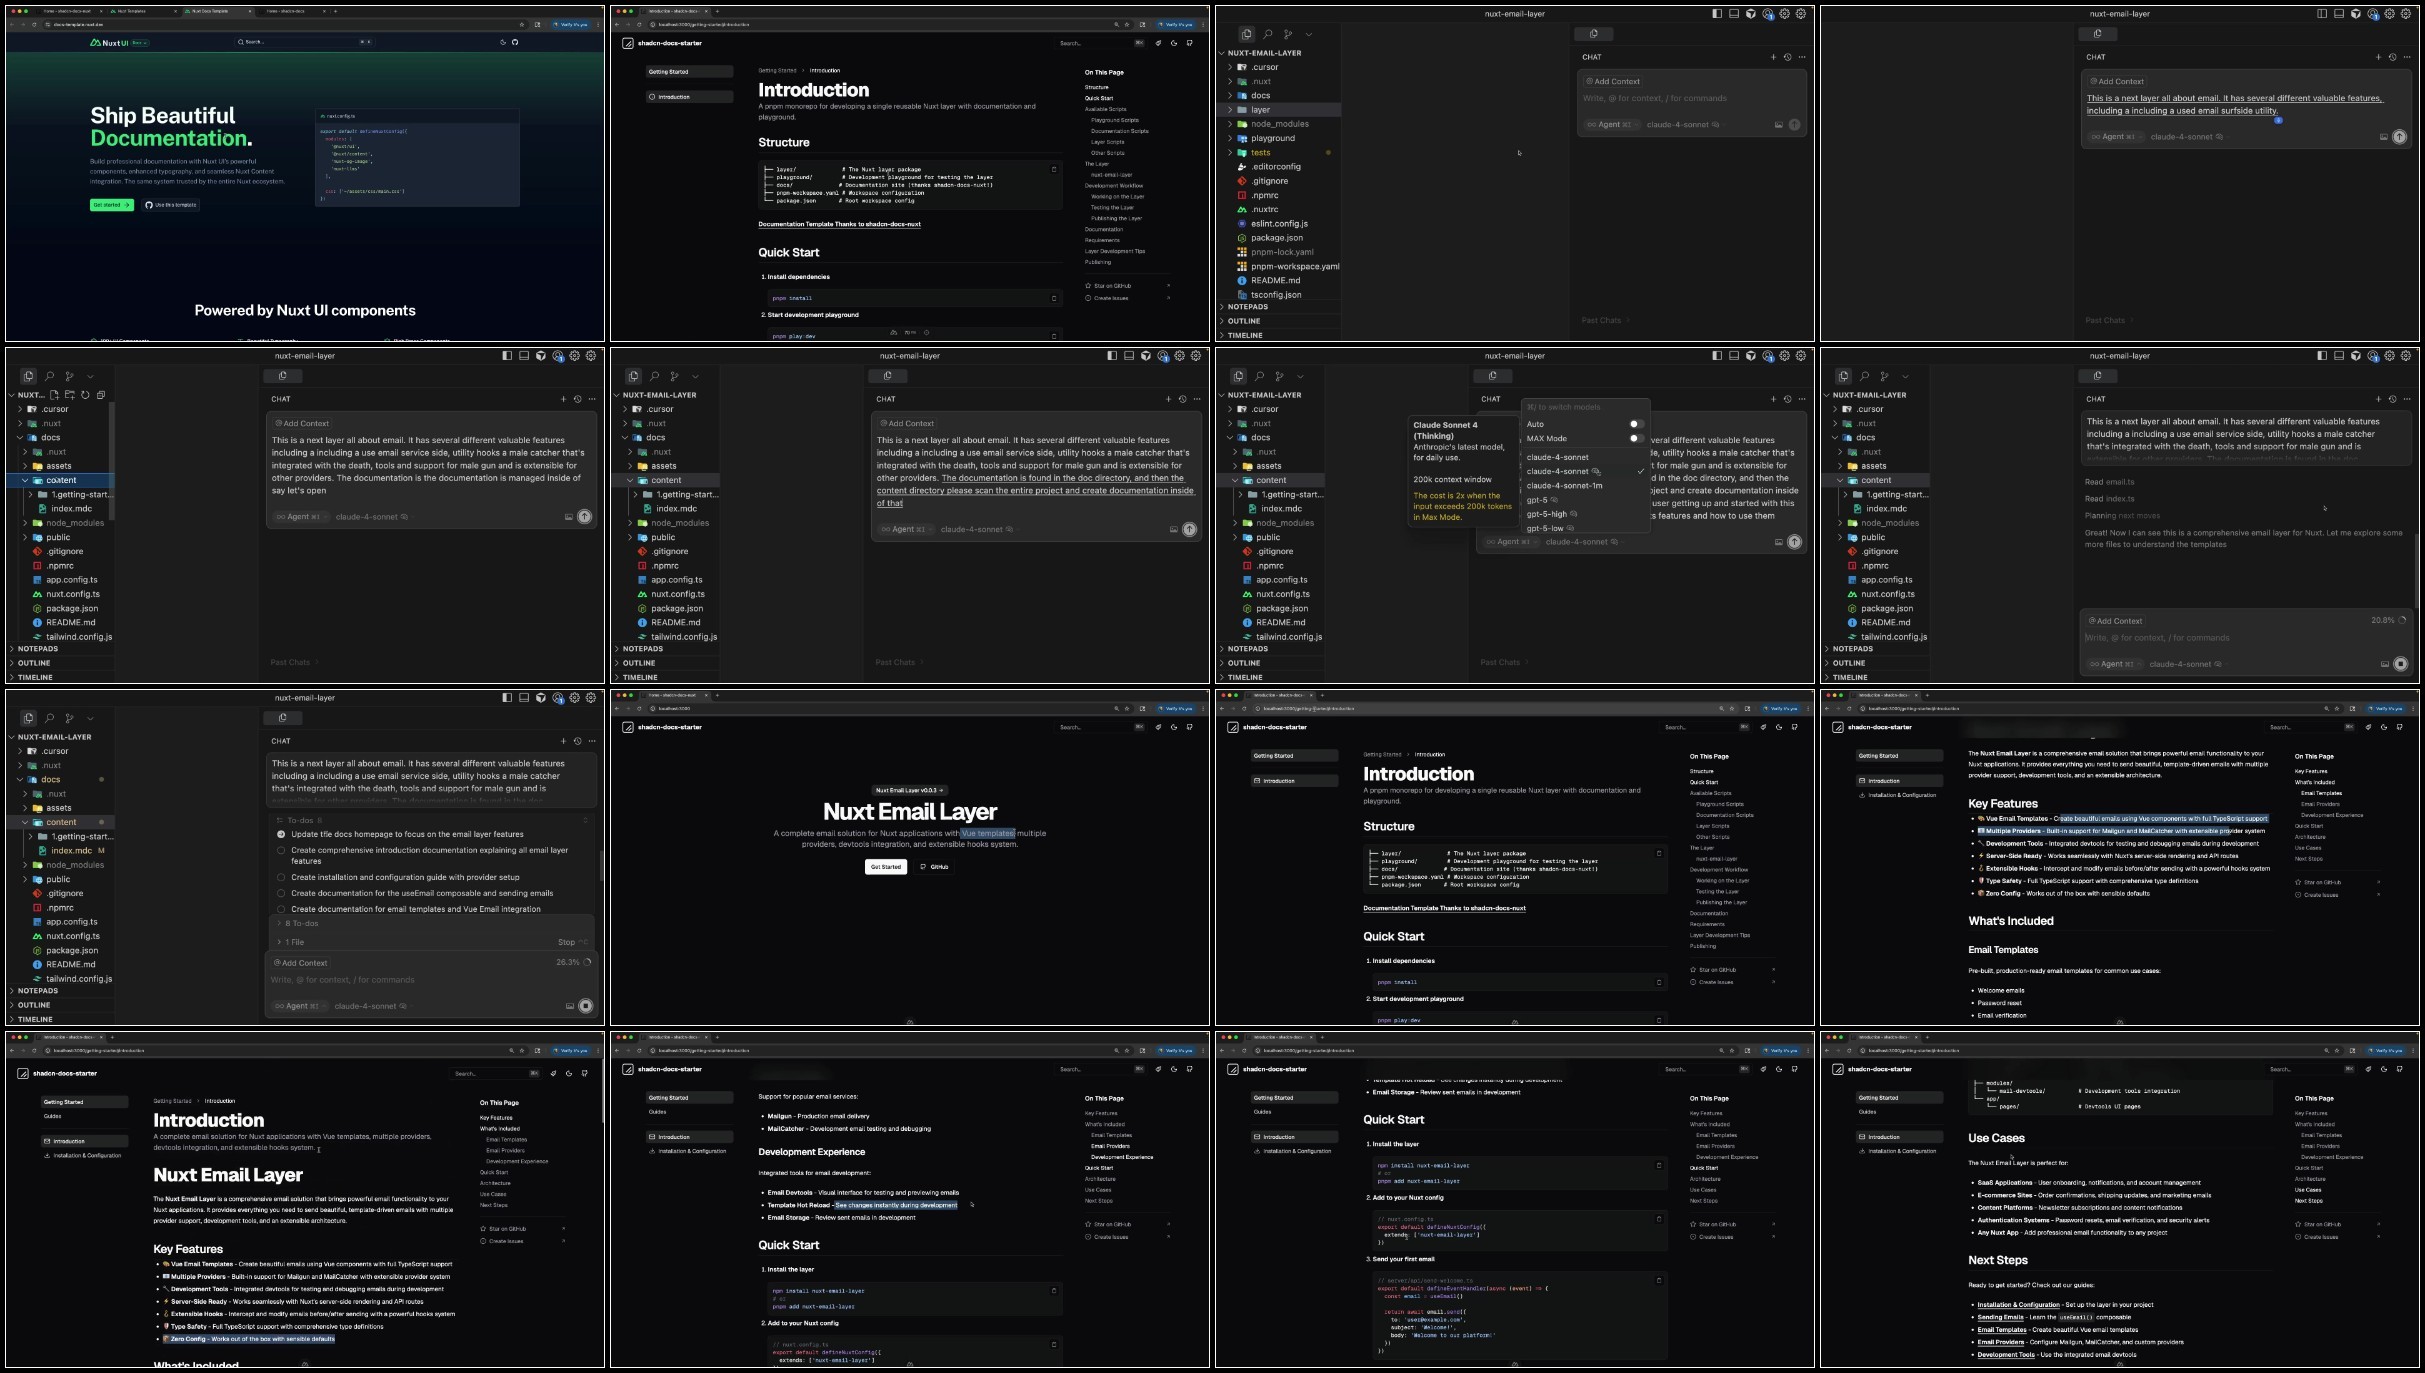Image resolution: width=2425 pixels, height=1373 pixels.
Task: Click the search field in the Nuxt UI header
Action: point(304,42)
